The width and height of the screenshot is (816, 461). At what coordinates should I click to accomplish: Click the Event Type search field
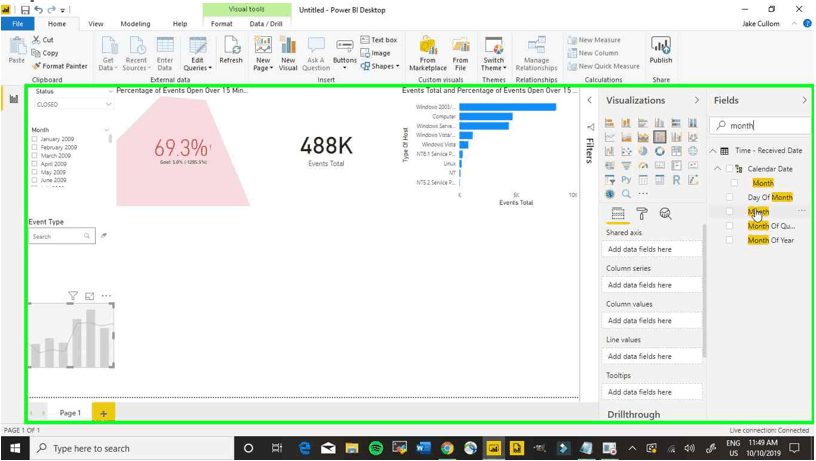(62, 236)
